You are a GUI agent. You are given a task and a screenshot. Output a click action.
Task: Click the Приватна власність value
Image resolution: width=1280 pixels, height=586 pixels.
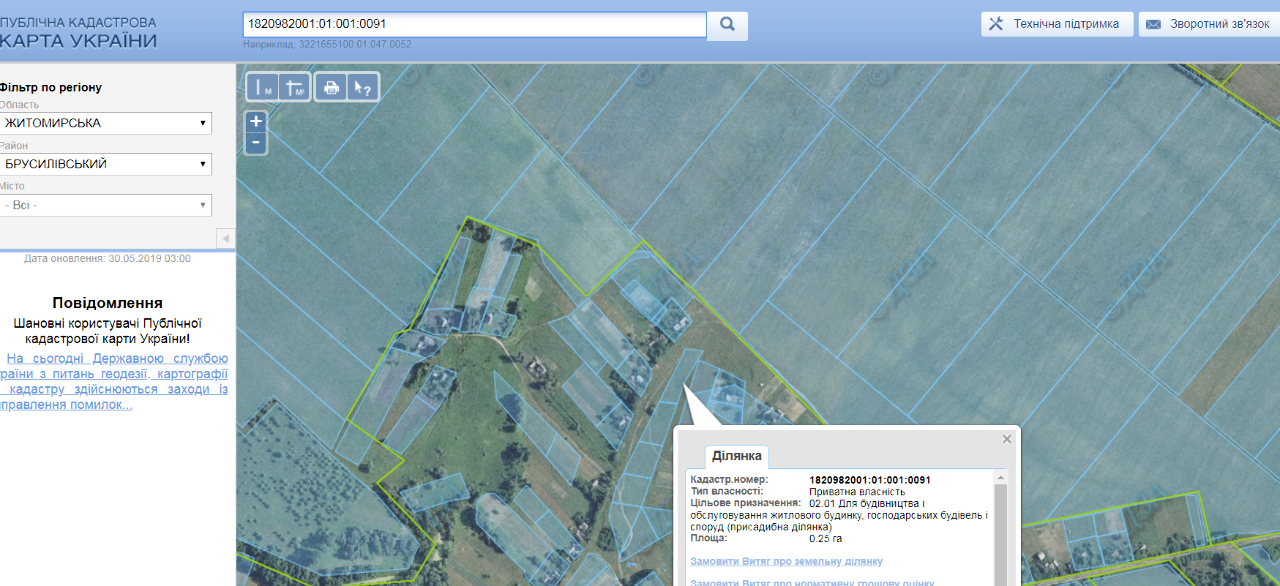pyautogui.click(x=857, y=492)
